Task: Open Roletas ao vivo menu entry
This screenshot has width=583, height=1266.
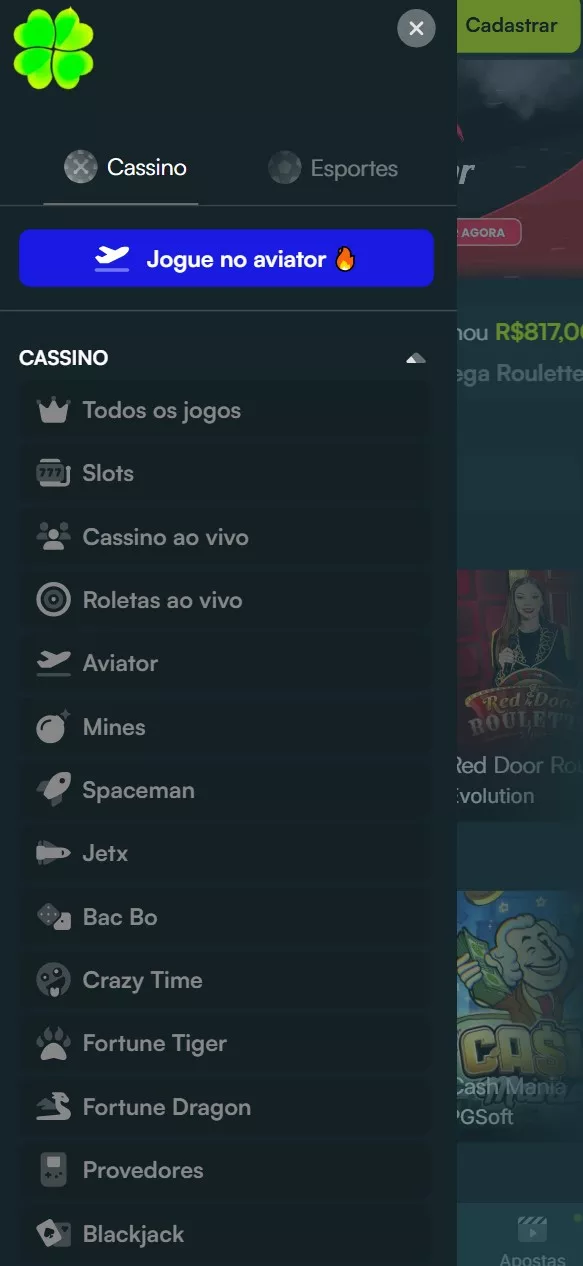Action: pyautogui.click(x=226, y=600)
